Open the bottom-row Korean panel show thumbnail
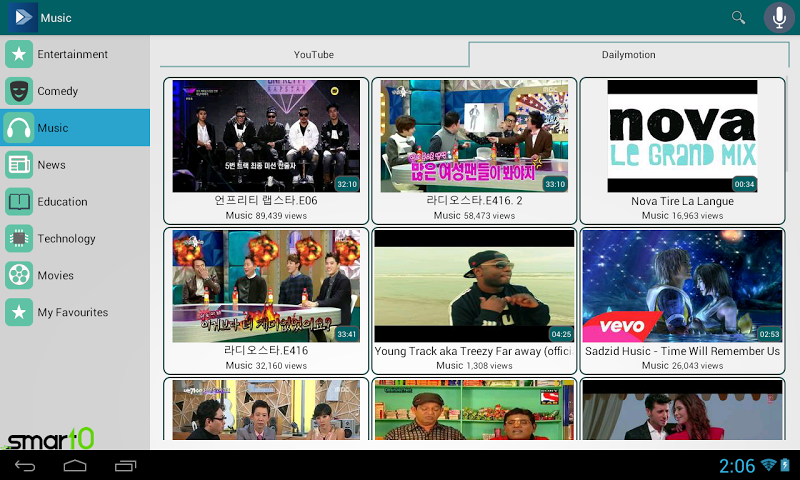800x480 pixels. [266, 410]
